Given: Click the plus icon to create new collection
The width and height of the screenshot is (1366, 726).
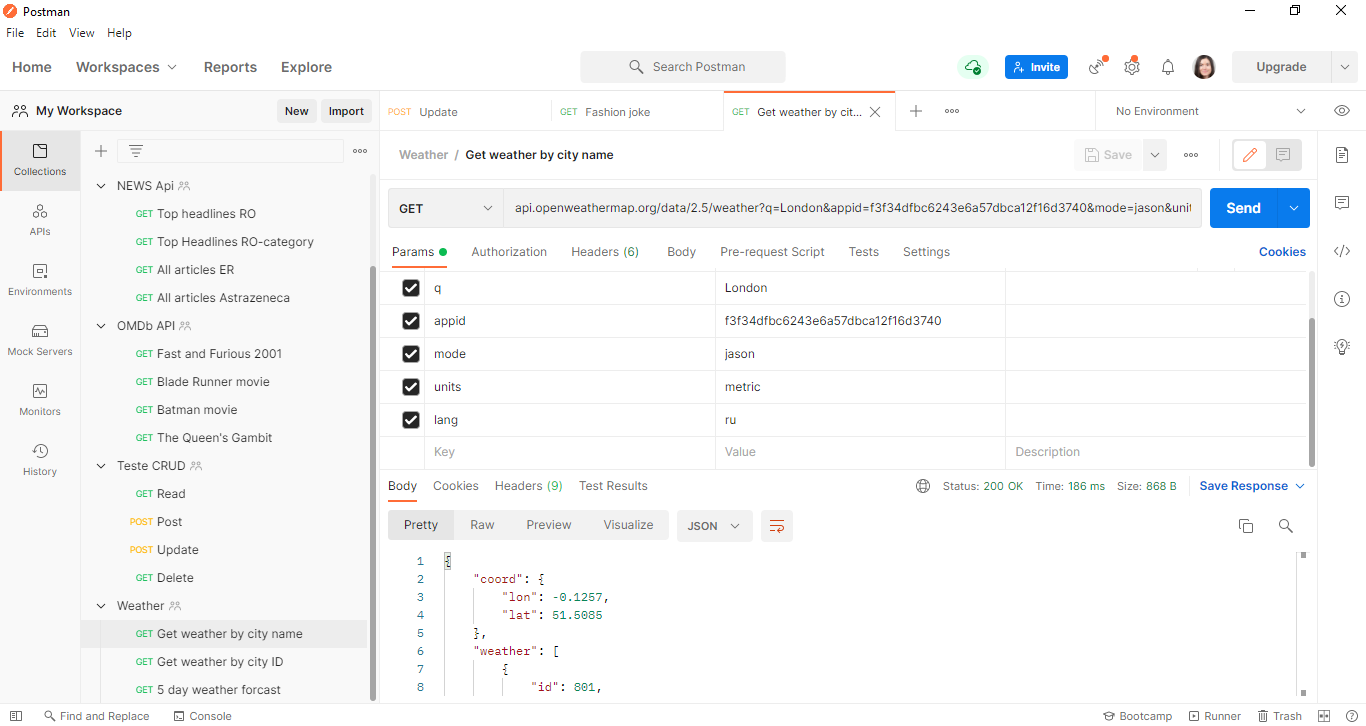Looking at the screenshot, I should coord(100,151).
